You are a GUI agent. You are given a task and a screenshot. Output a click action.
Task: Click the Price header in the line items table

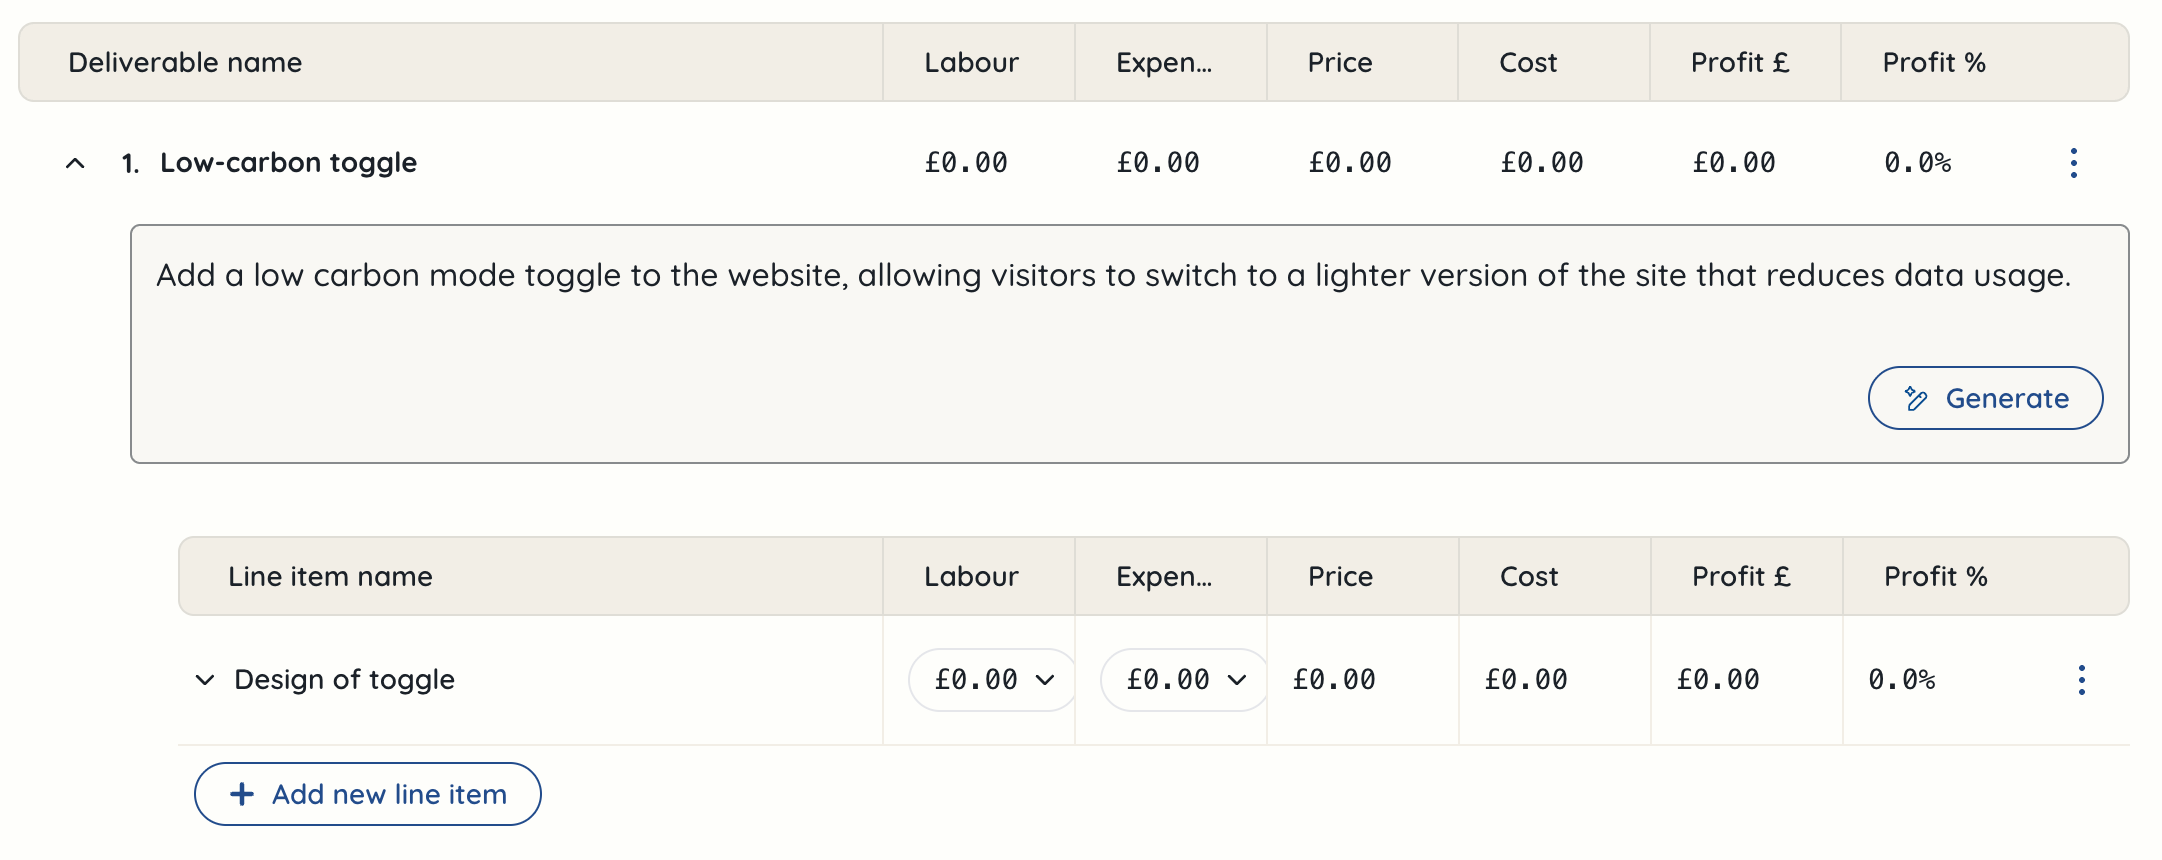(x=1340, y=577)
